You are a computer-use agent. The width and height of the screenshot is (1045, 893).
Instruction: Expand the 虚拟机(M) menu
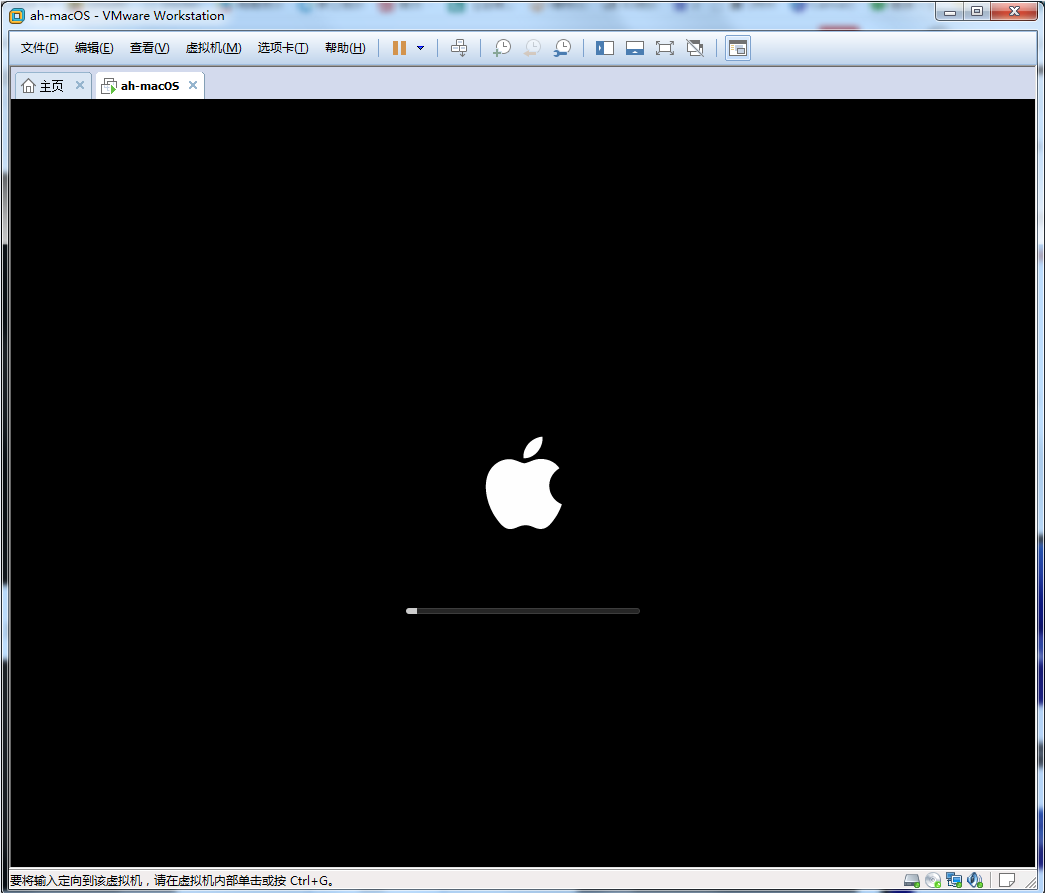click(213, 48)
